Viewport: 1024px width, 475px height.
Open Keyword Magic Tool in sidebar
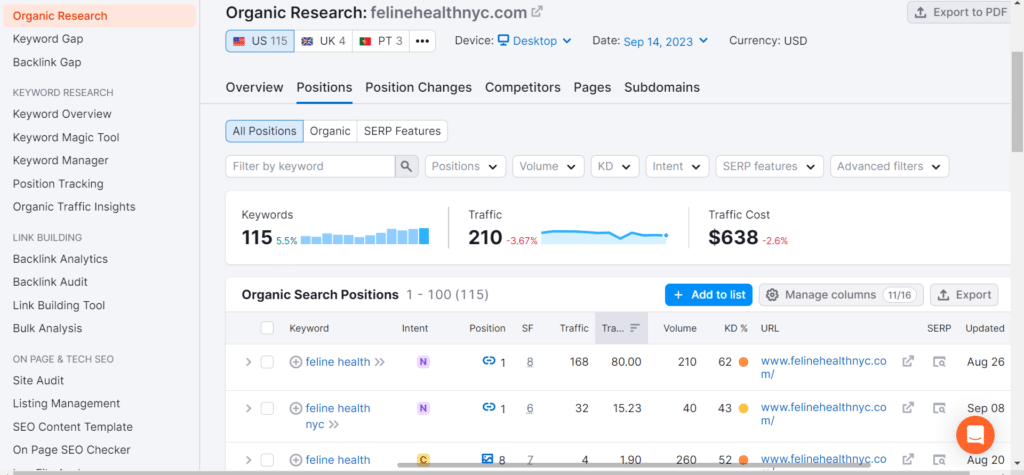point(66,137)
